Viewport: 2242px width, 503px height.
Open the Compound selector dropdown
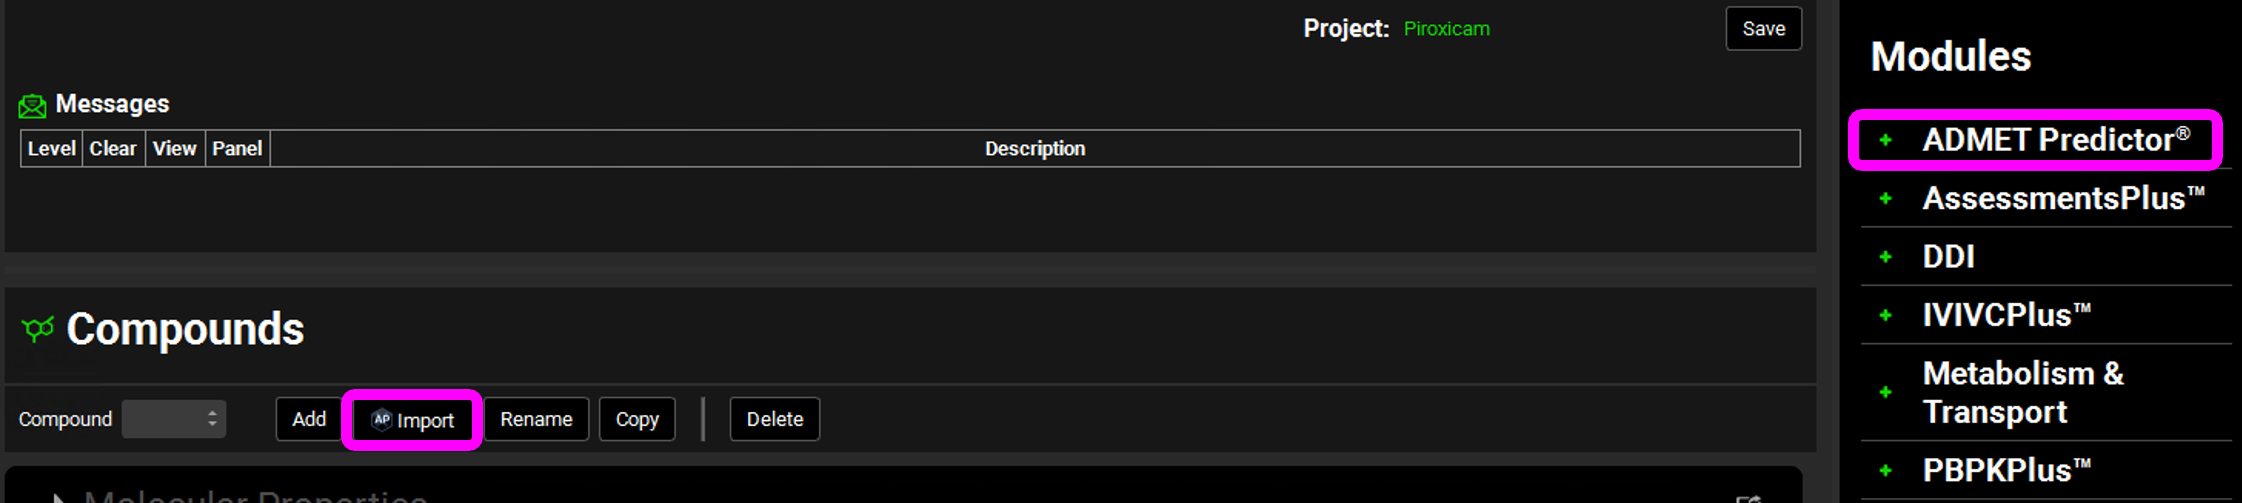[x=174, y=419]
